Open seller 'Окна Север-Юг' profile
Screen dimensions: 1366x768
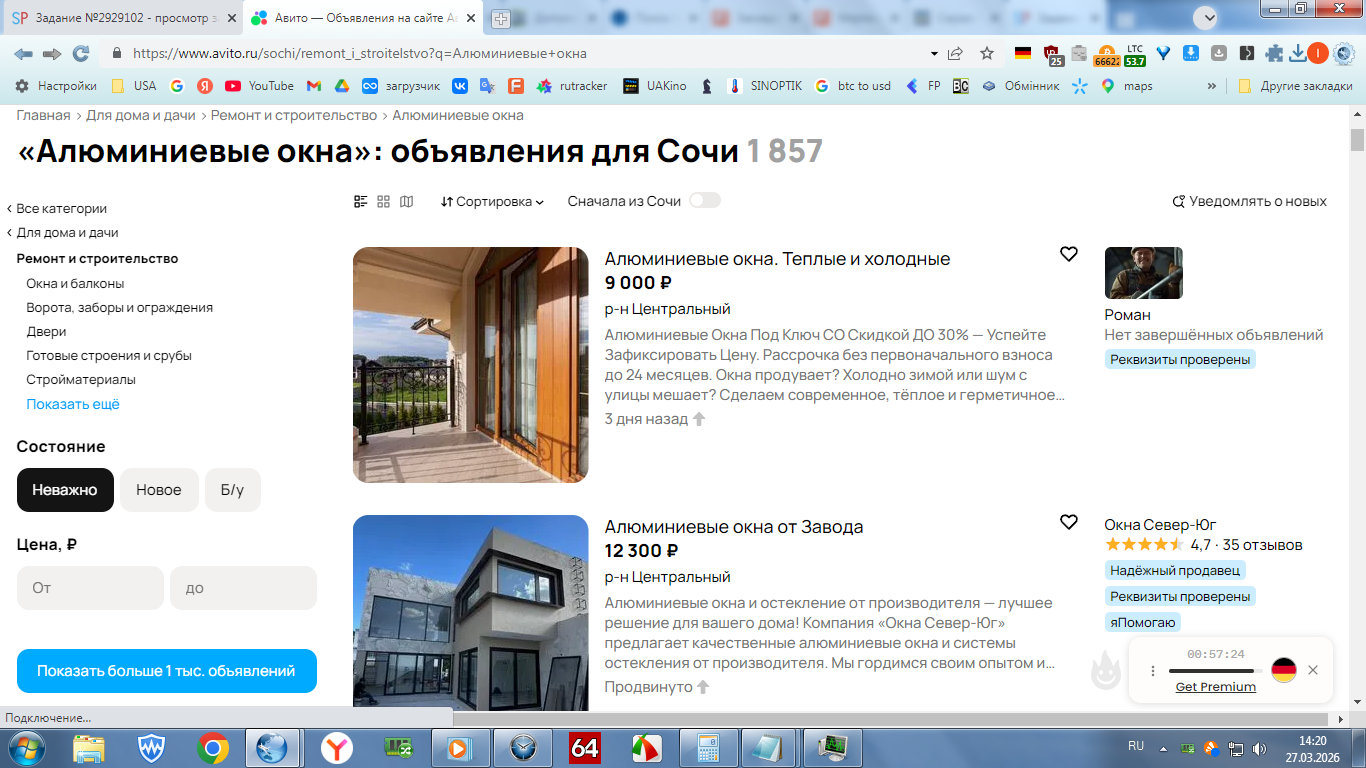click(1160, 525)
